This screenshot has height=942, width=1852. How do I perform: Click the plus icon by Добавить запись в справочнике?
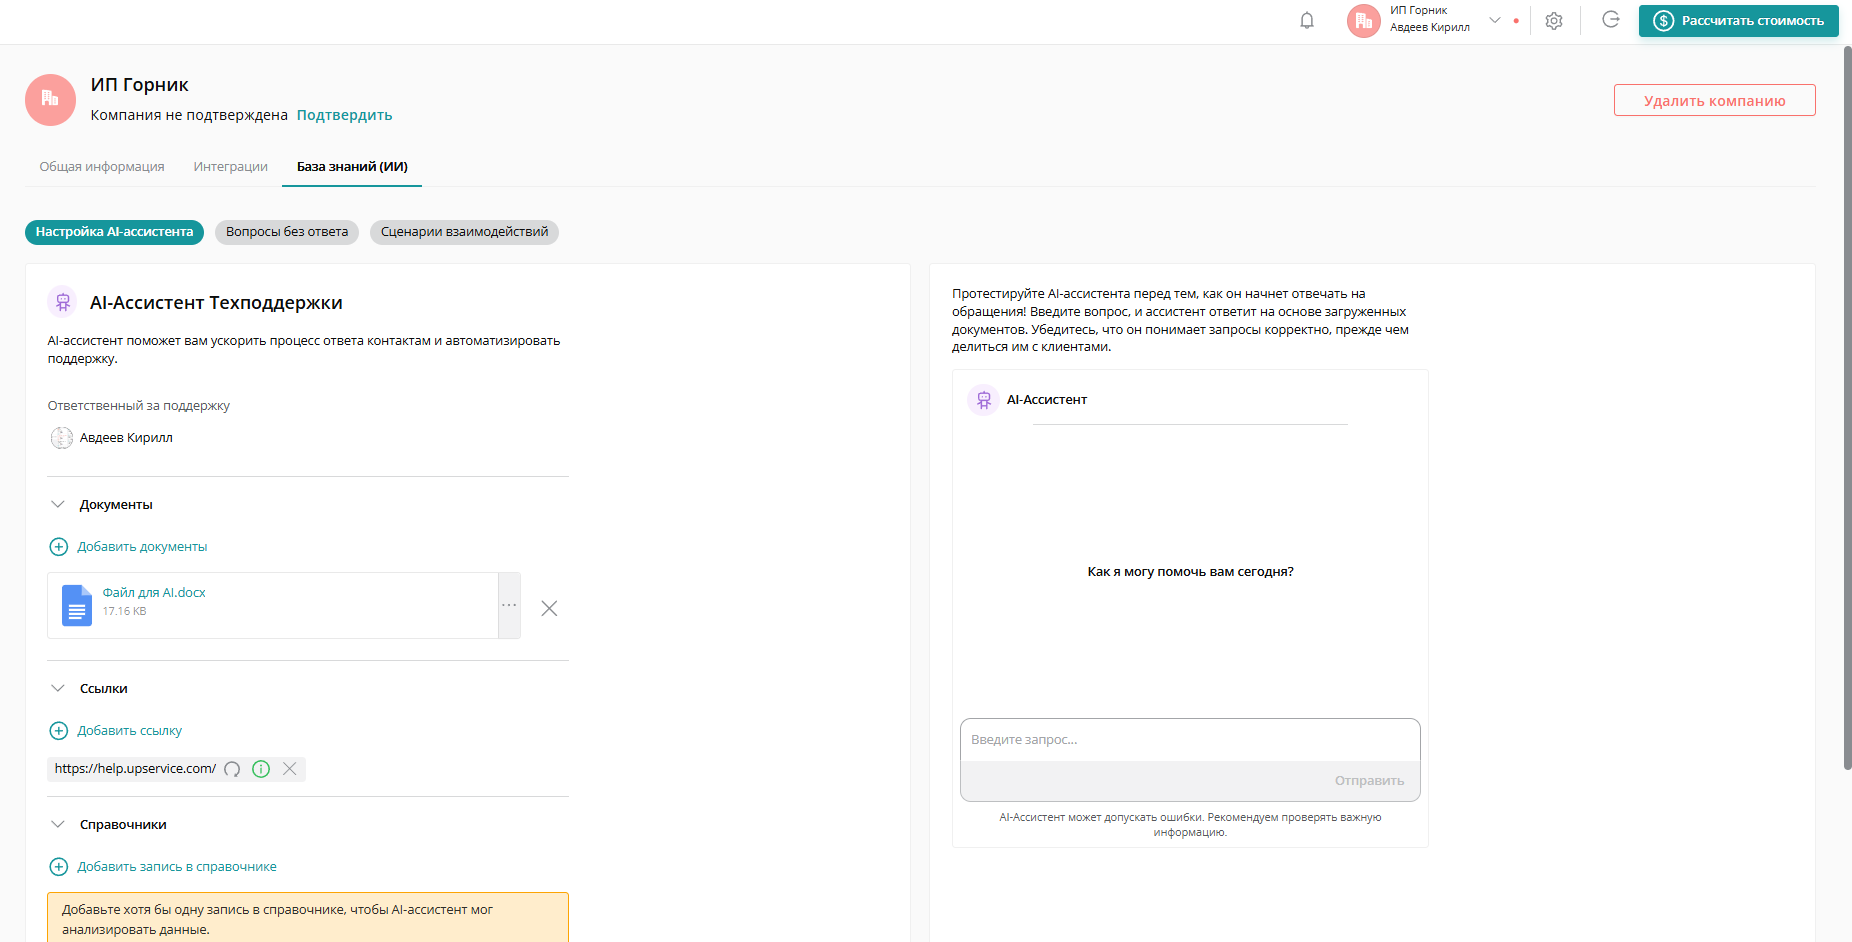[x=59, y=867]
